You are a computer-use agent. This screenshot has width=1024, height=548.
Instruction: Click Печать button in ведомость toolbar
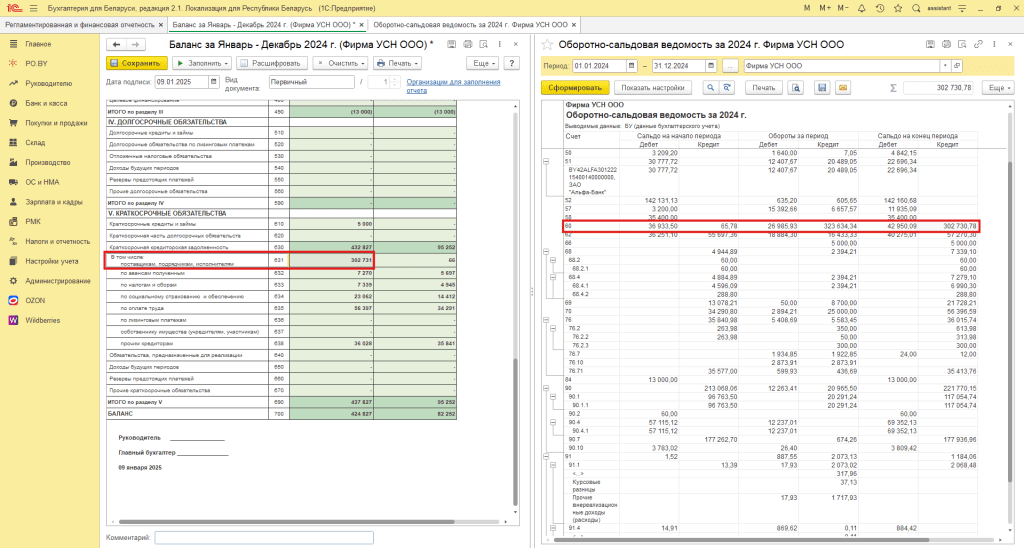tap(763, 88)
